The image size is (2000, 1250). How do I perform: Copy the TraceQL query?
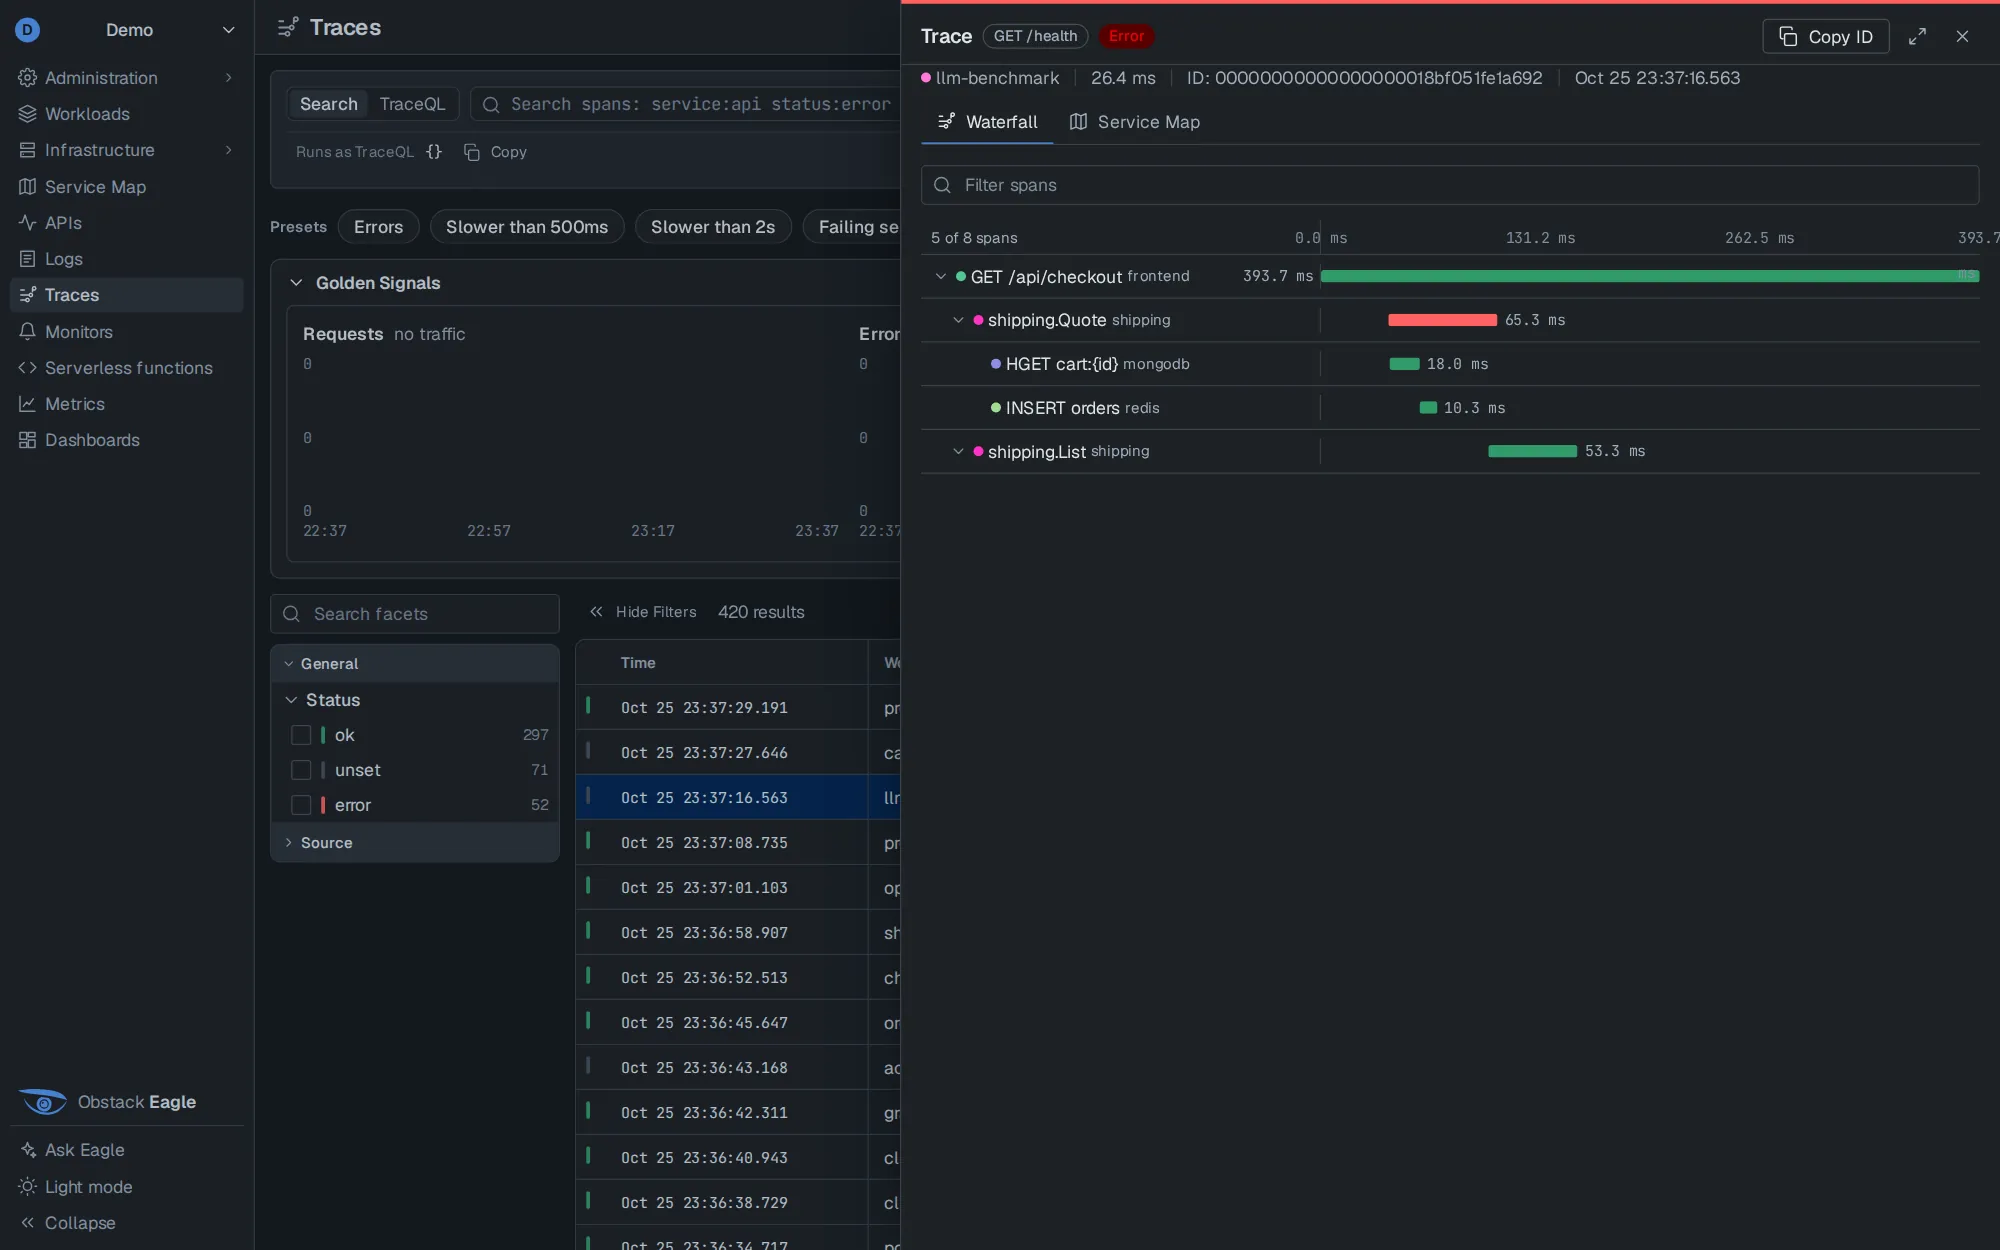click(495, 152)
